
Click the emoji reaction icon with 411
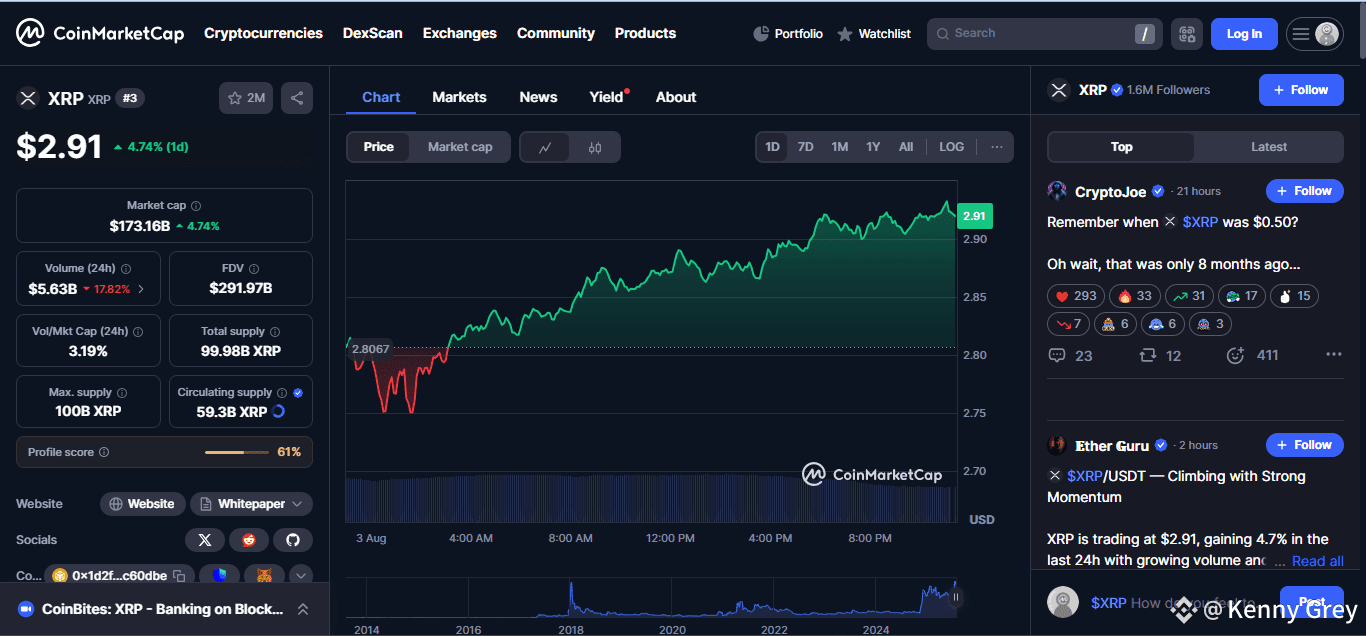point(1235,355)
